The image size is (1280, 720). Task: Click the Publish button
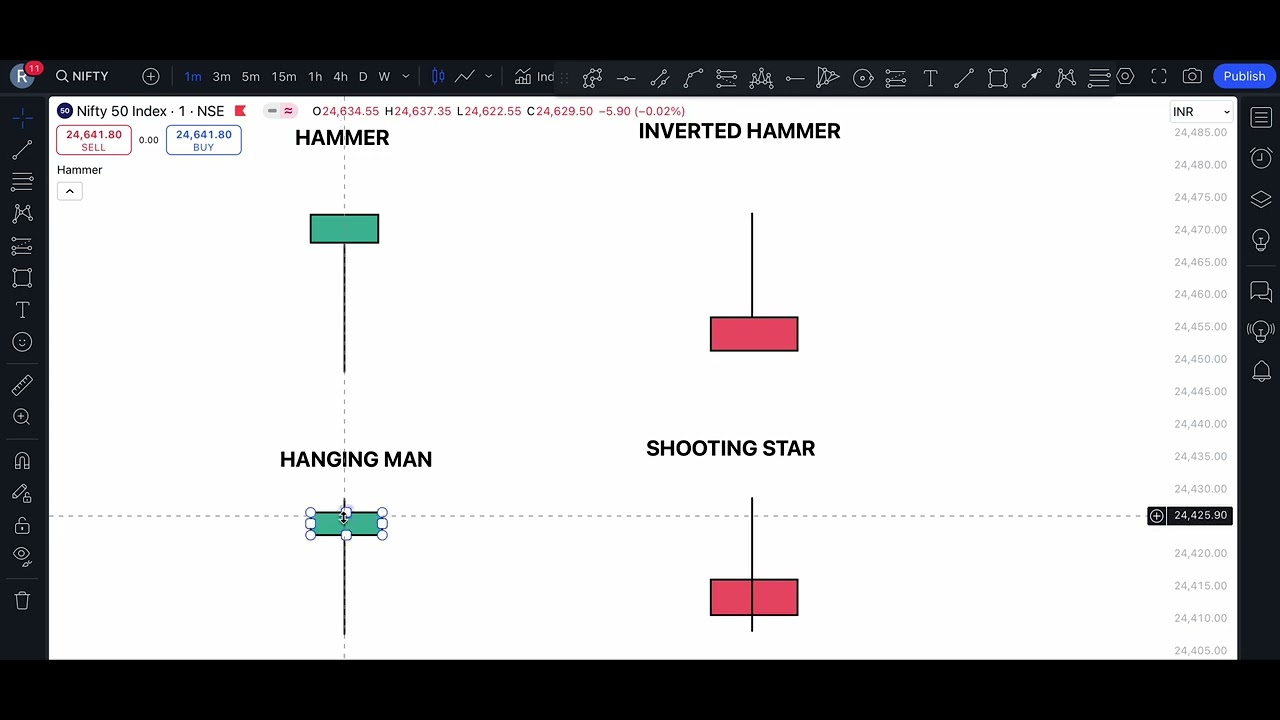(1244, 76)
